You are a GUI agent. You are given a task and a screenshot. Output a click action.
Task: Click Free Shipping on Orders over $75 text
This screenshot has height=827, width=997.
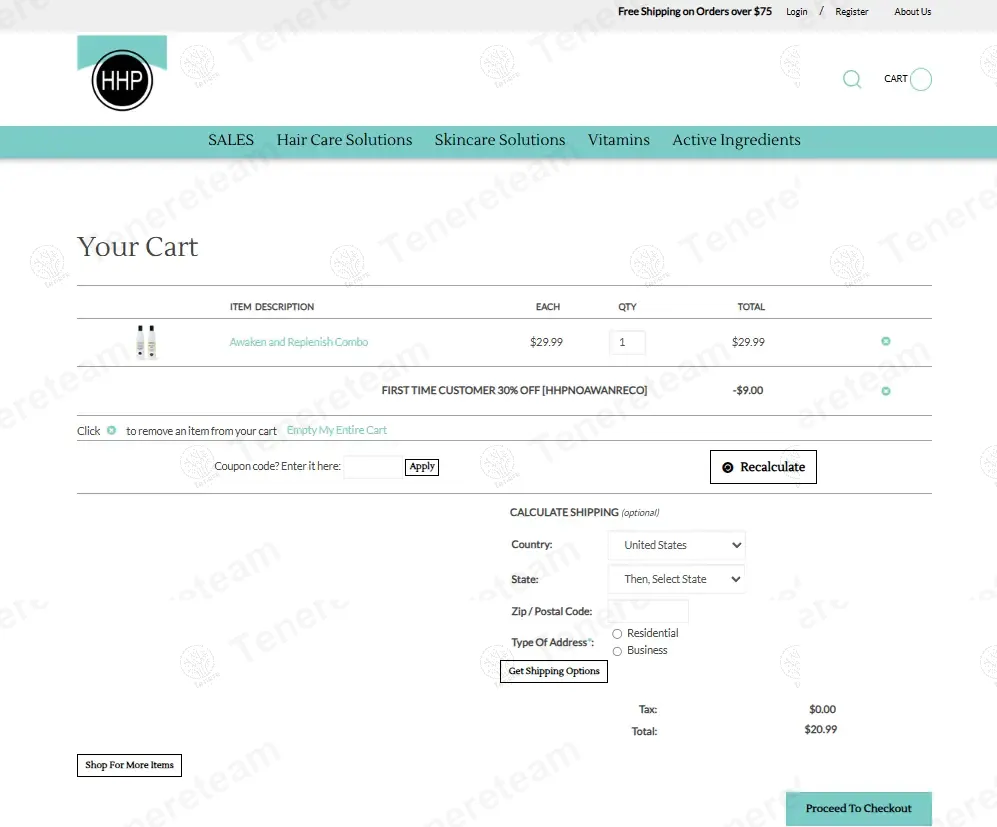point(694,11)
